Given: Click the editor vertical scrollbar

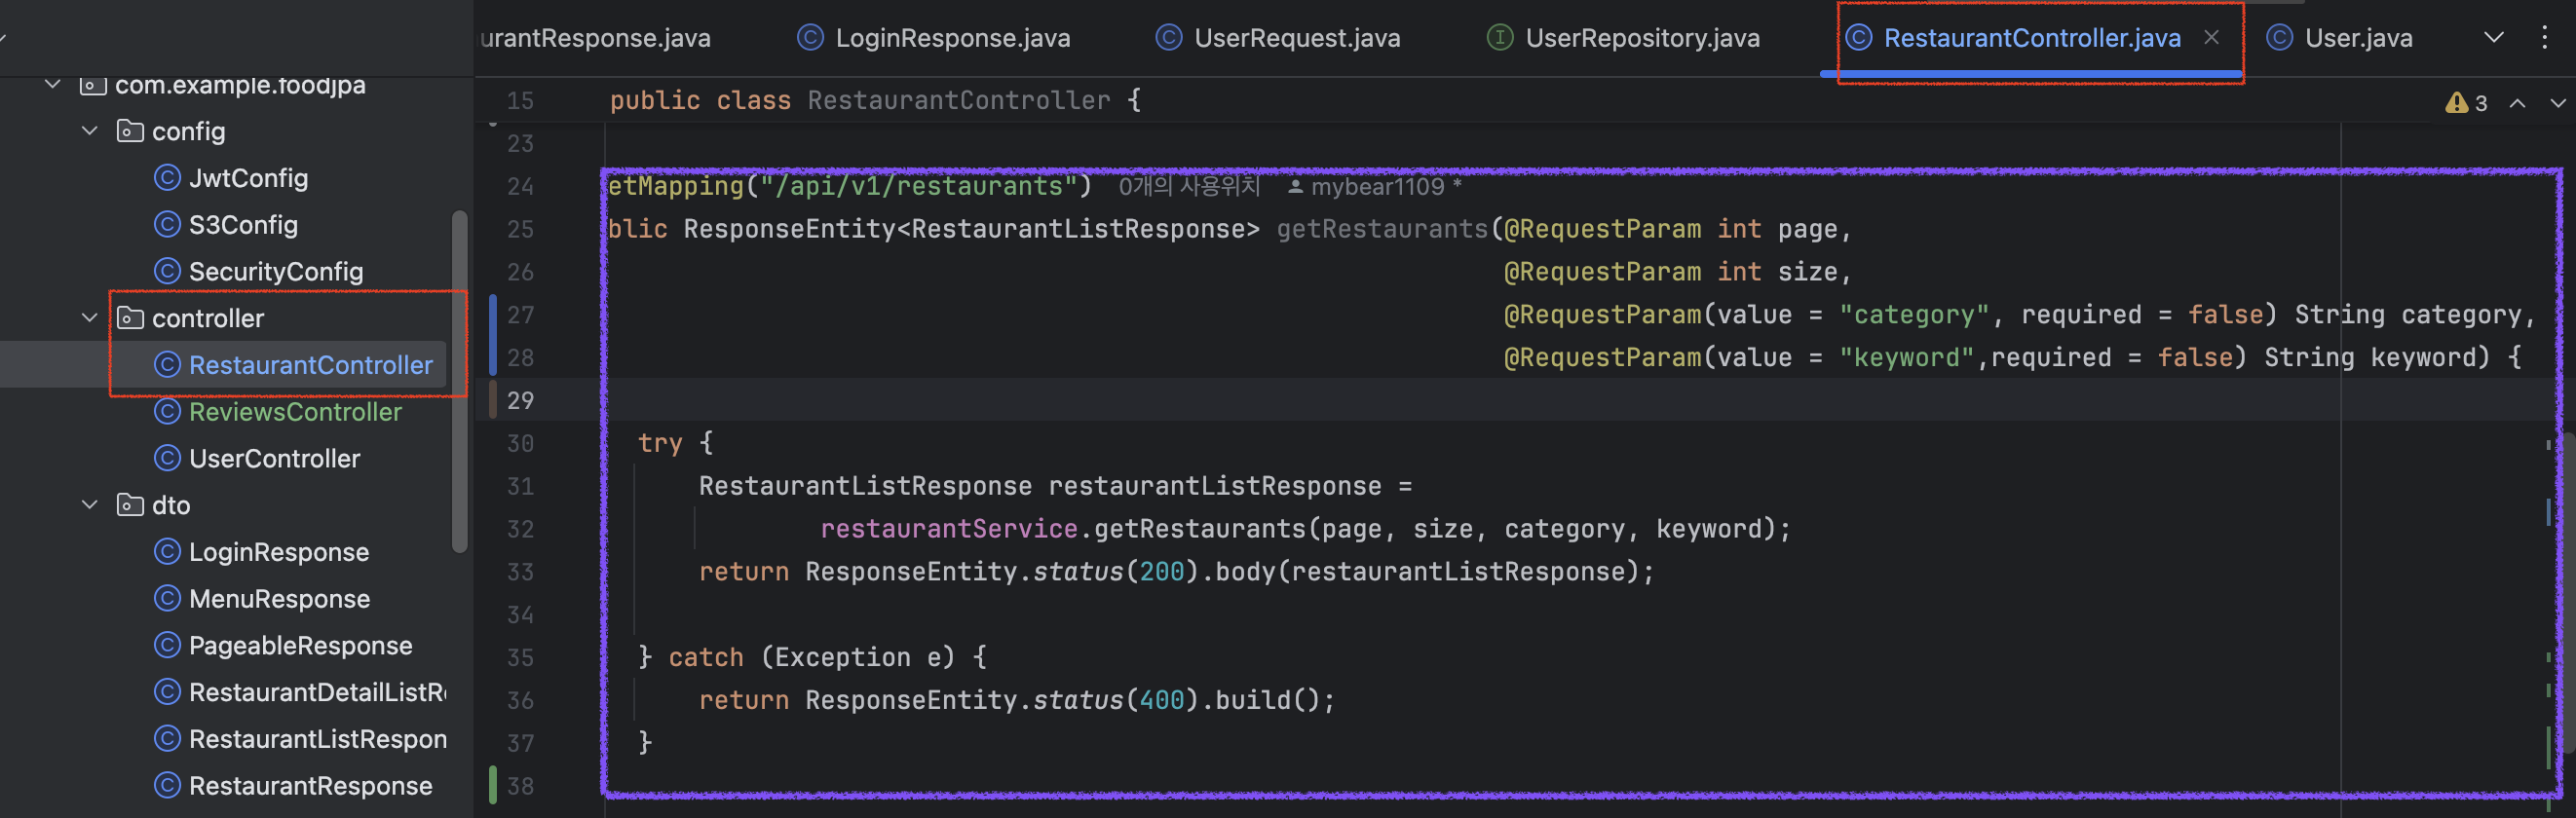Looking at the screenshot, I should [2568, 592].
